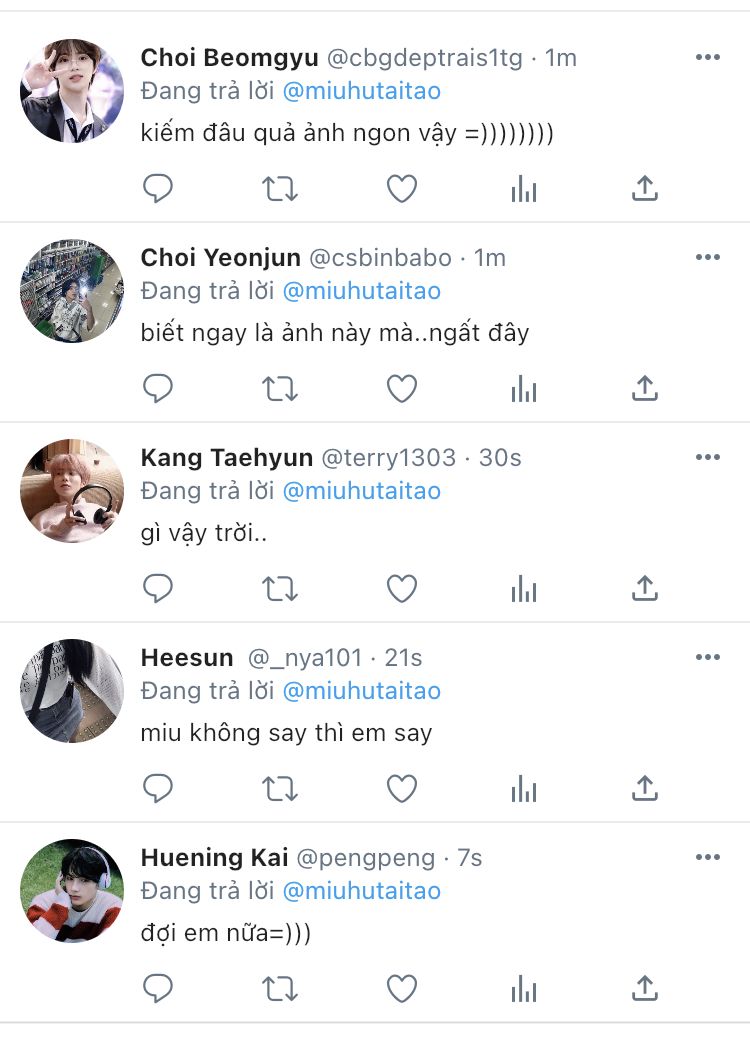View analytics on Choi Beomgyu's tweet
The height and width of the screenshot is (1037, 750).
[x=524, y=188]
